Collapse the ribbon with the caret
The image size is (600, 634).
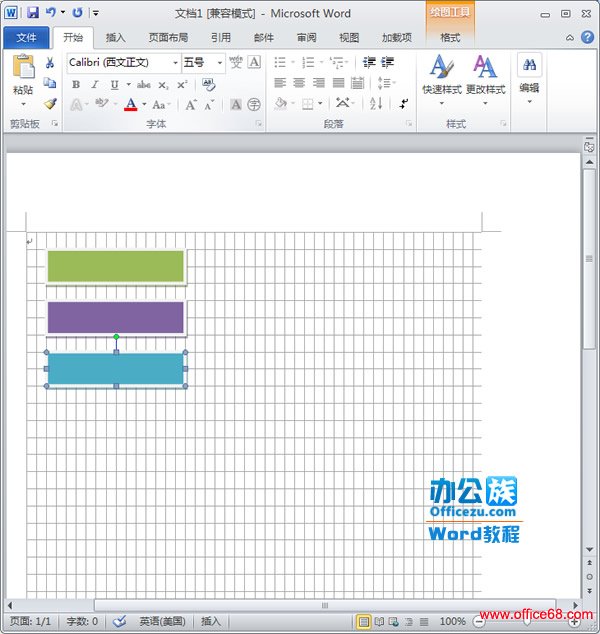(x=570, y=38)
